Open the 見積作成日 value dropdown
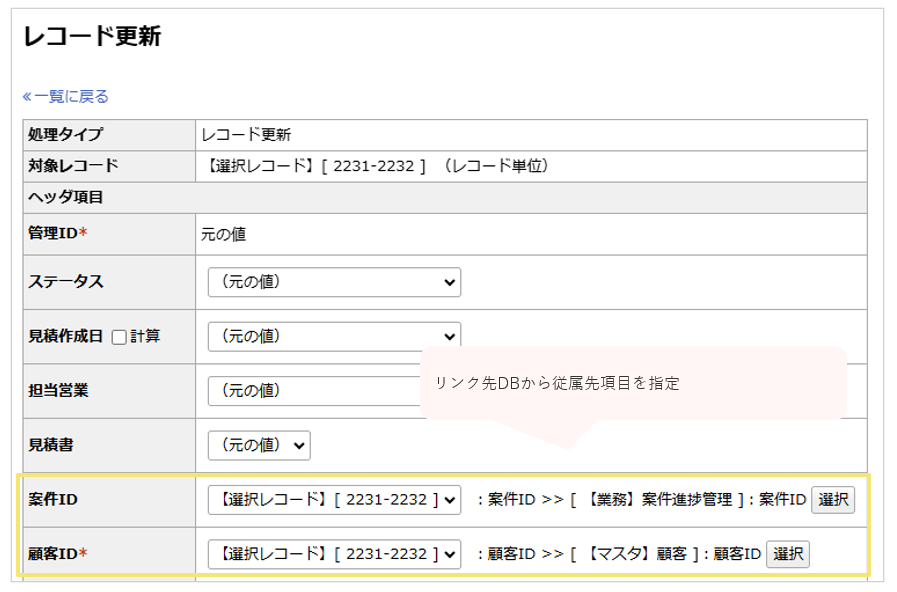Image resolution: width=897 pixels, height=592 pixels. coord(332,336)
